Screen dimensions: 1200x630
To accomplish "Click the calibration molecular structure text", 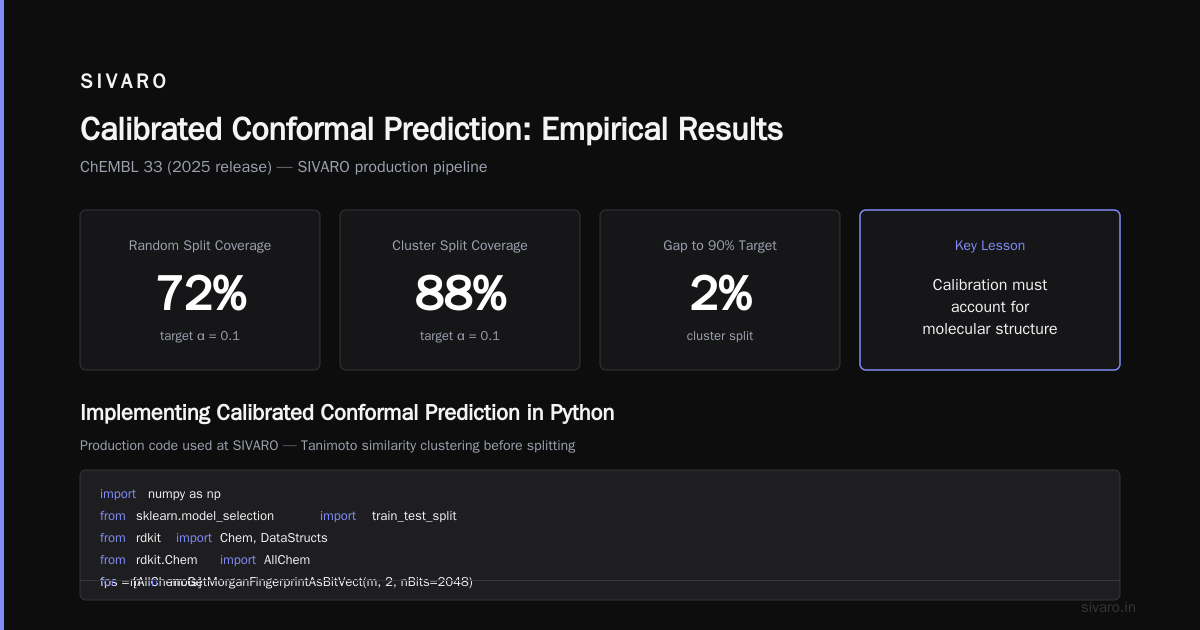I will pos(990,307).
